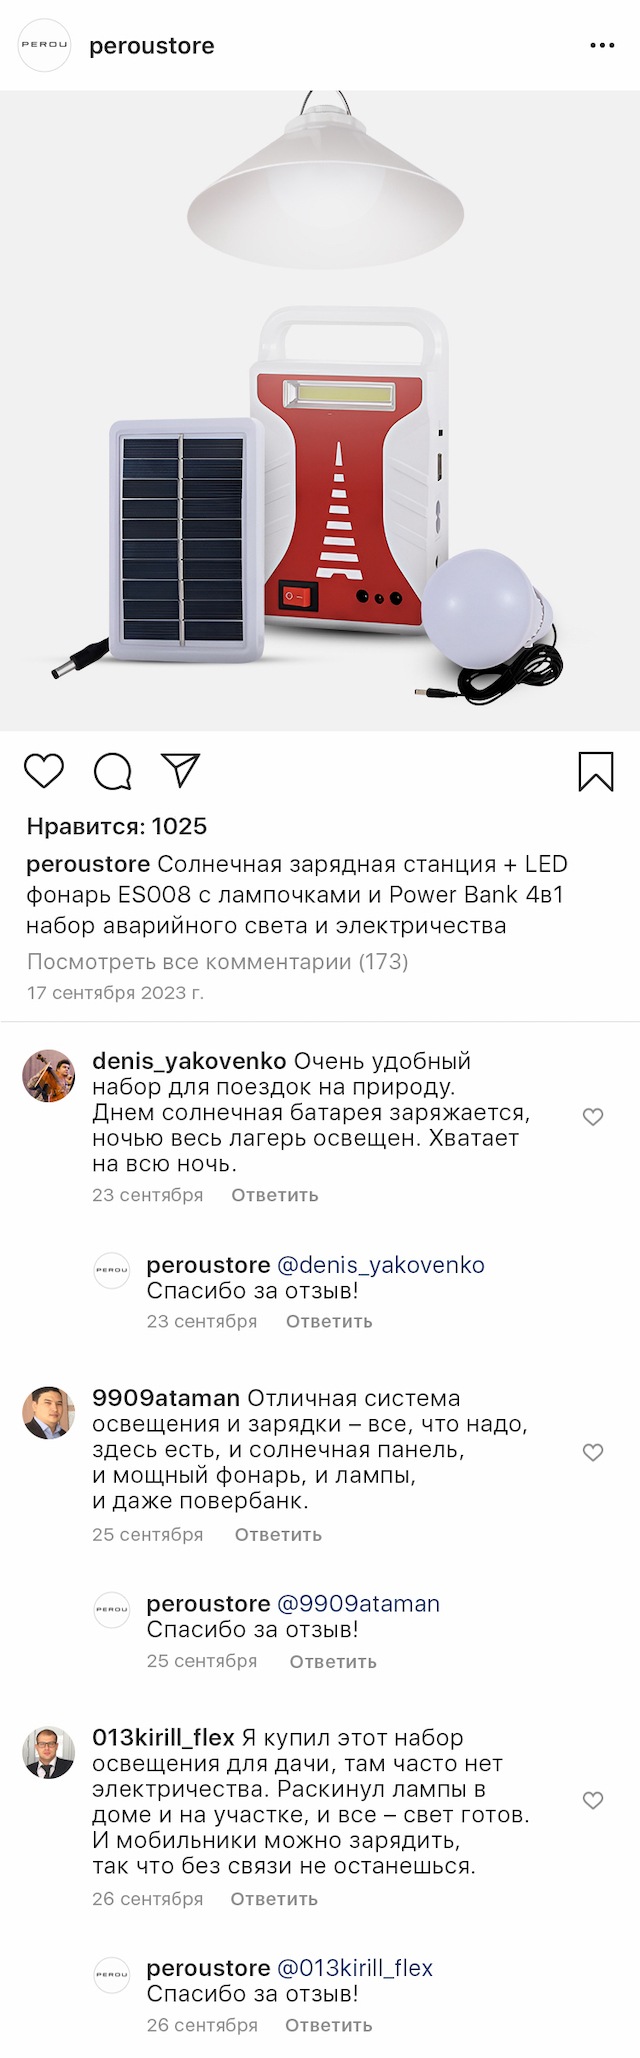Viewport: 640px width, 2058px height.
Task: Expand all 173 comments
Action: pos(217,962)
